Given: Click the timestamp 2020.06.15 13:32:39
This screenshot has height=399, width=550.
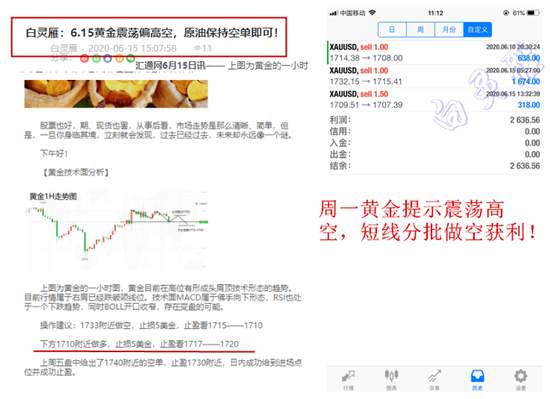Looking at the screenshot, I should (513, 94).
